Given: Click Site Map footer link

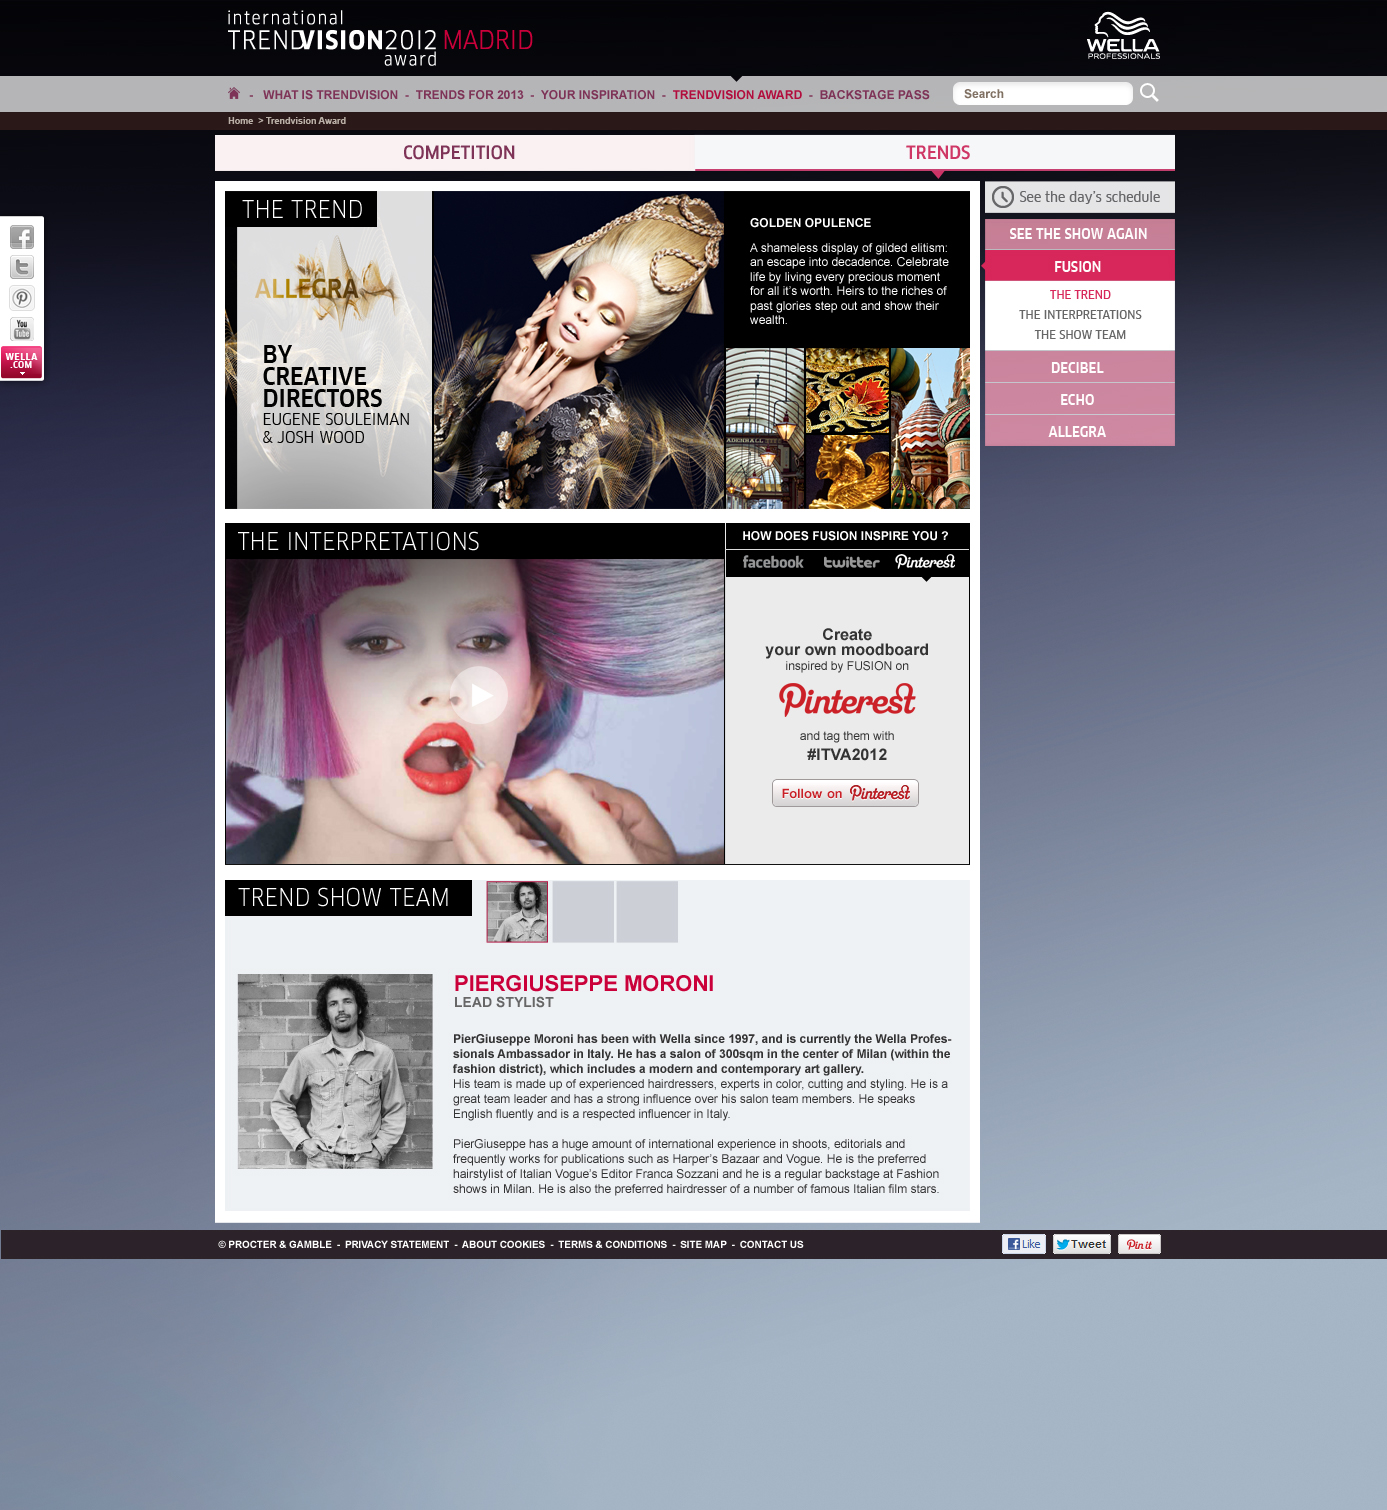Looking at the screenshot, I should [x=703, y=1245].
